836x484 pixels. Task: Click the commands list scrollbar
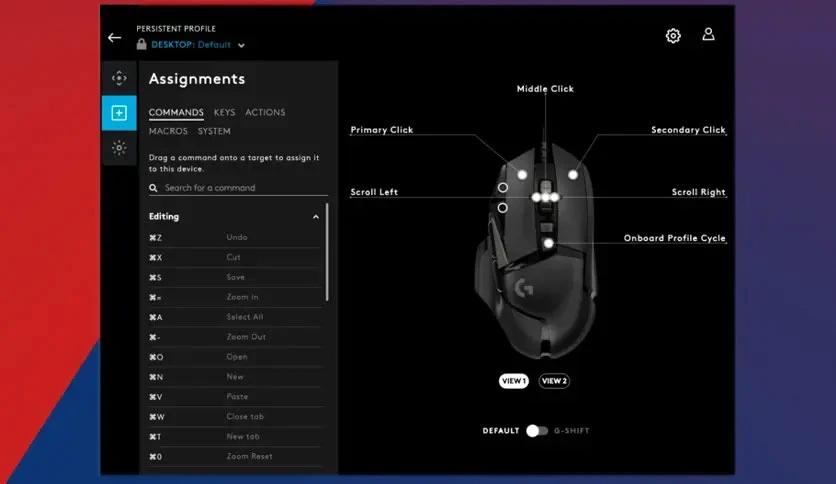click(x=327, y=252)
